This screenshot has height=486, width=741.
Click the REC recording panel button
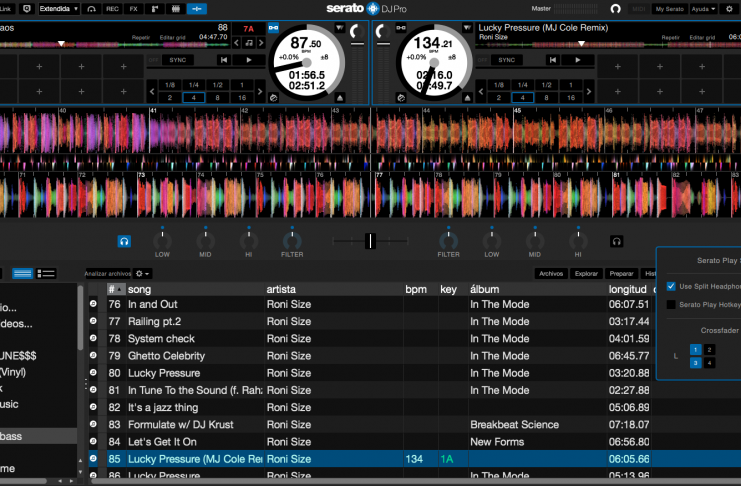112,8
